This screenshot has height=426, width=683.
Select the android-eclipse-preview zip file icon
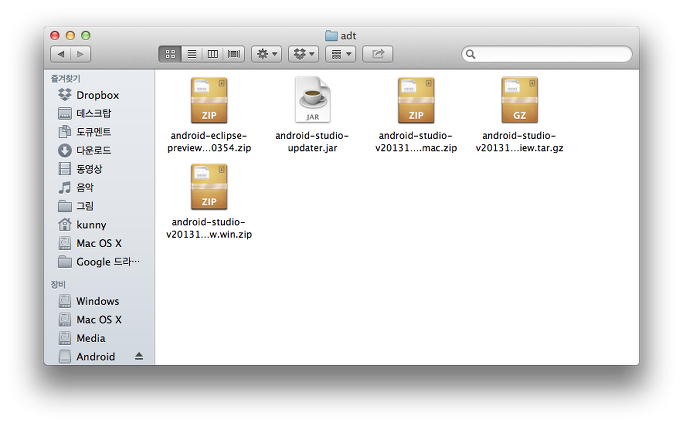tap(209, 100)
